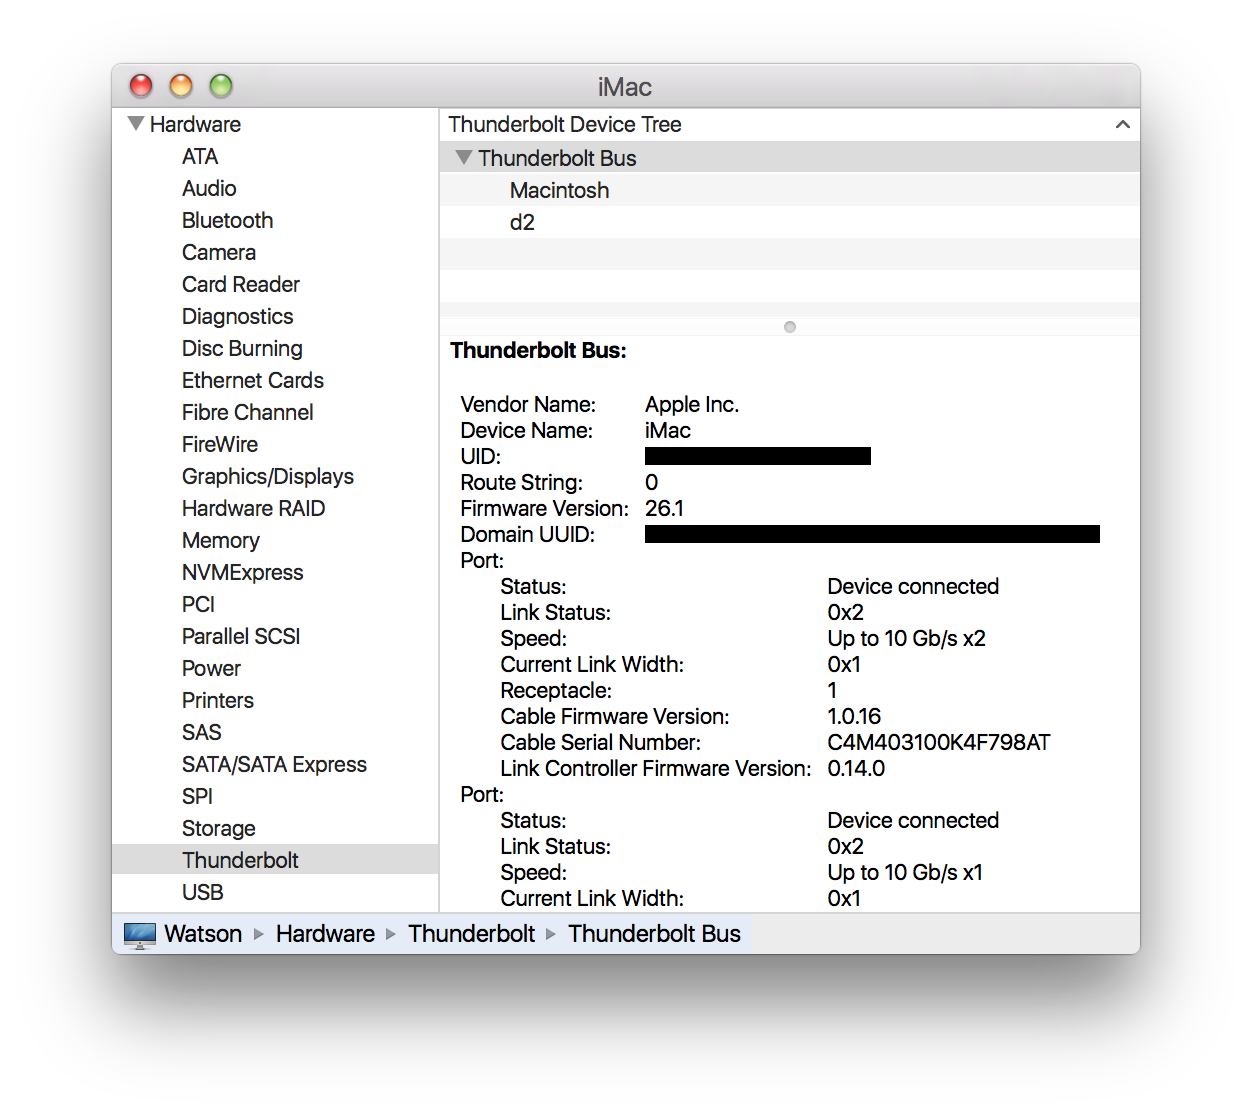1252x1114 pixels.
Task: Click the Vendor Name value Apple Inc.
Action: tap(692, 404)
